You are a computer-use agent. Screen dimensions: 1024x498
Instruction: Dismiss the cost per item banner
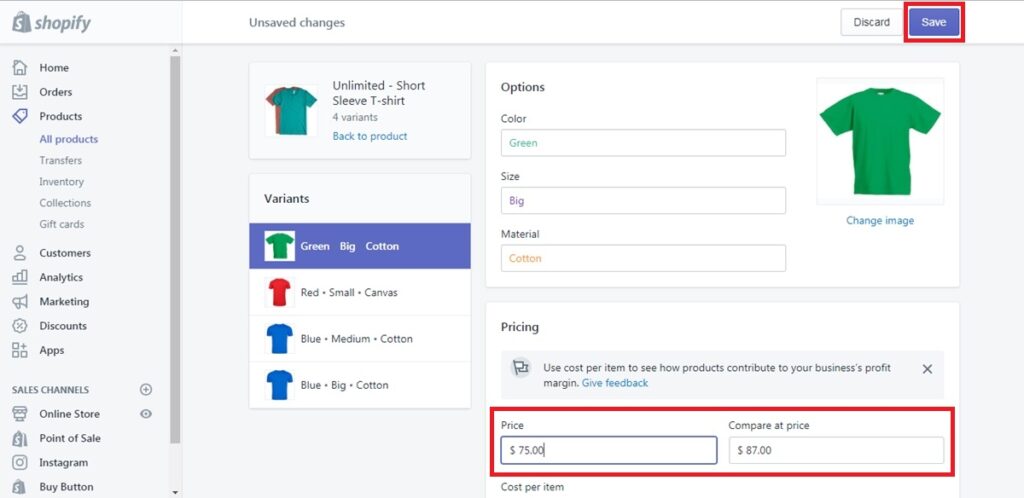[x=927, y=369]
